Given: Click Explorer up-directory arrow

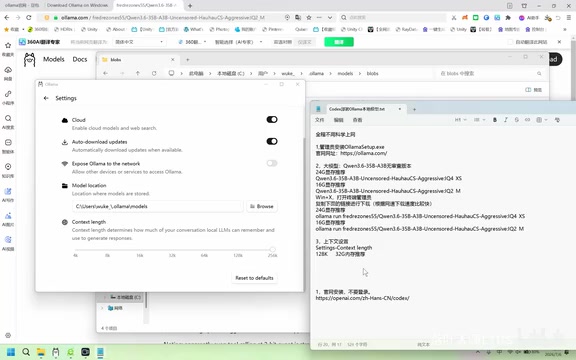Looking at the screenshot, I should tap(138, 73).
